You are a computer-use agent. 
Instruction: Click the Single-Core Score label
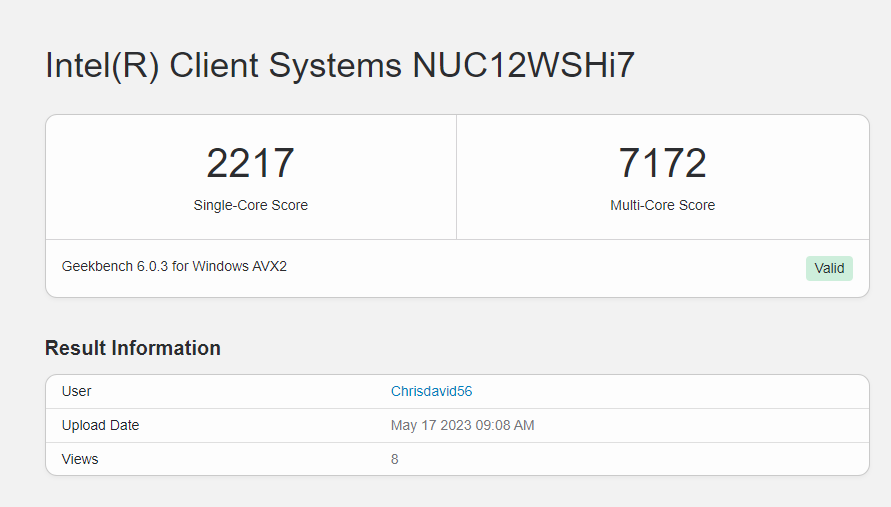click(250, 205)
